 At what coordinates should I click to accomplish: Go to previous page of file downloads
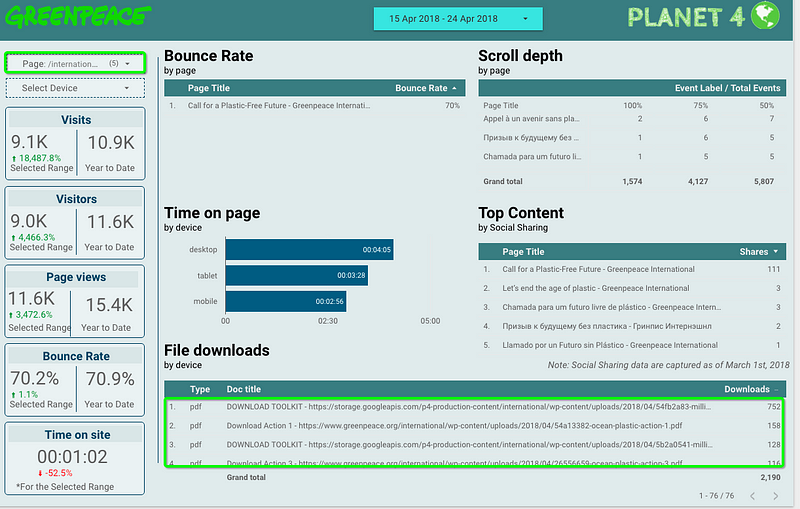753,496
